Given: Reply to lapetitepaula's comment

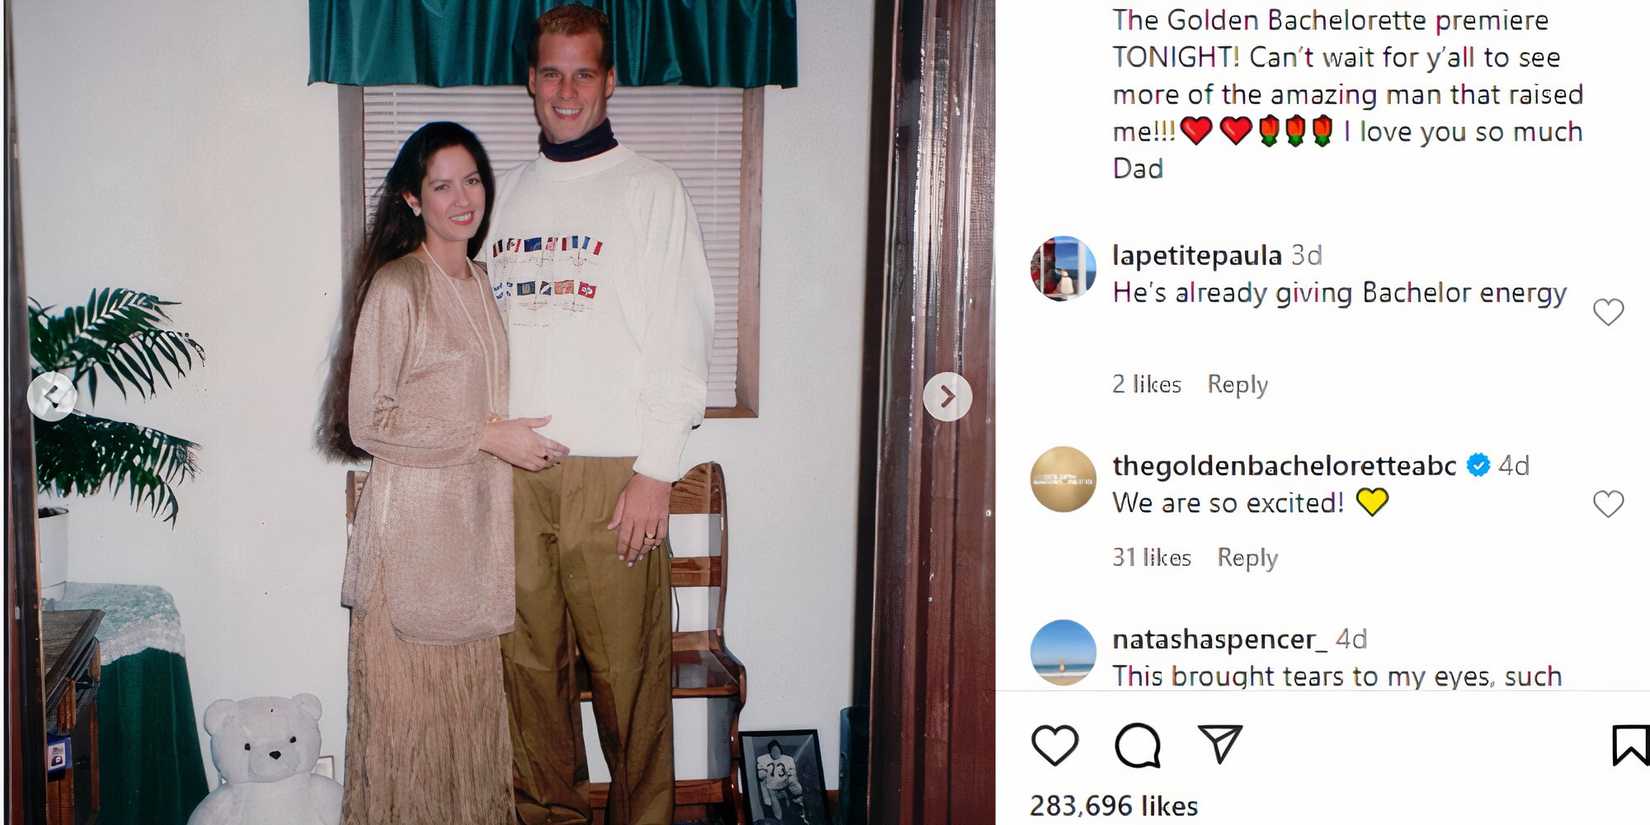Looking at the screenshot, I should pyautogui.click(x=1237, y=384).
